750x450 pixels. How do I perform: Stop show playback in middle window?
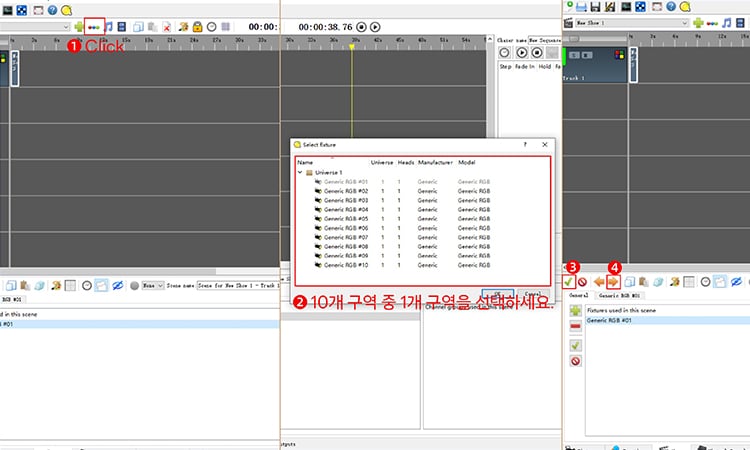click(362, 27)
